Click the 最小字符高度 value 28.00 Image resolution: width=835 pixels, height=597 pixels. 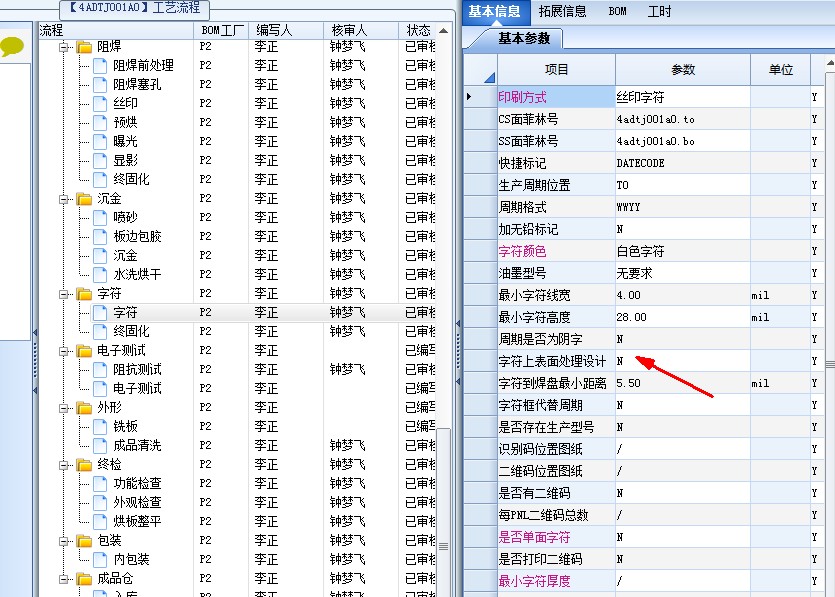[632, 317]
